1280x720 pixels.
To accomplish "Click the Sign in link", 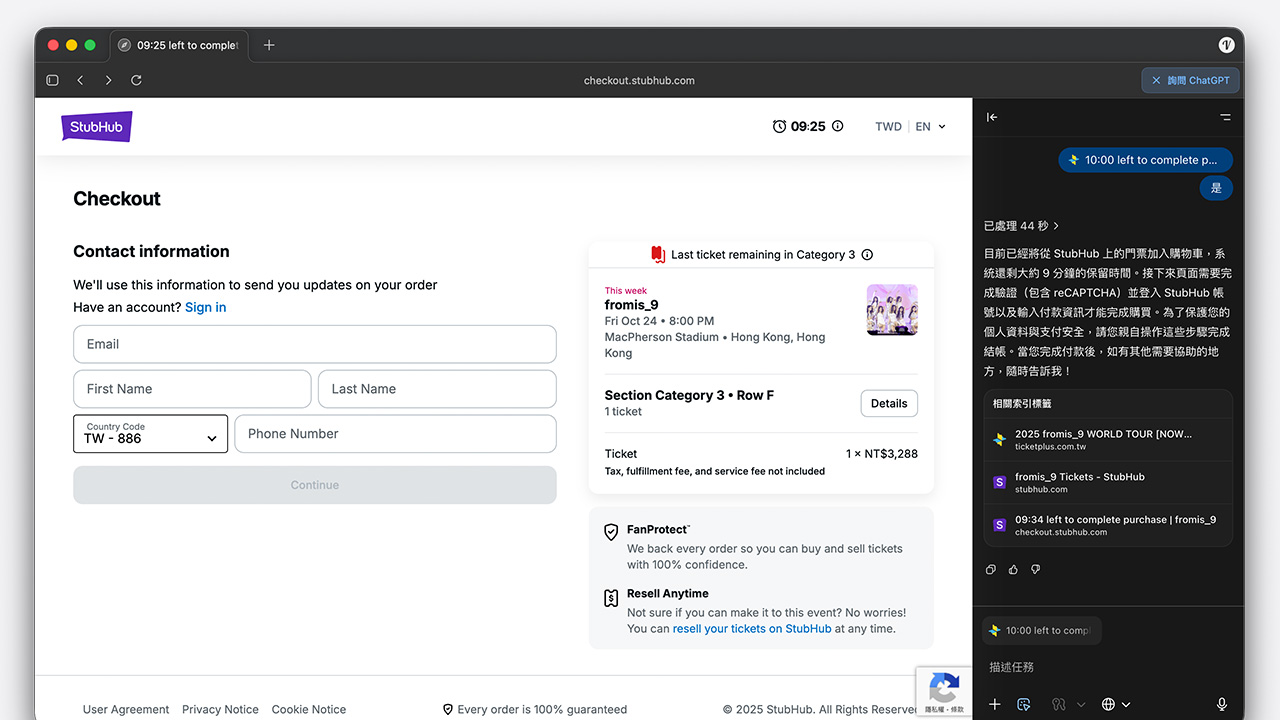I will pyautogui.click(x=206, y=307).
